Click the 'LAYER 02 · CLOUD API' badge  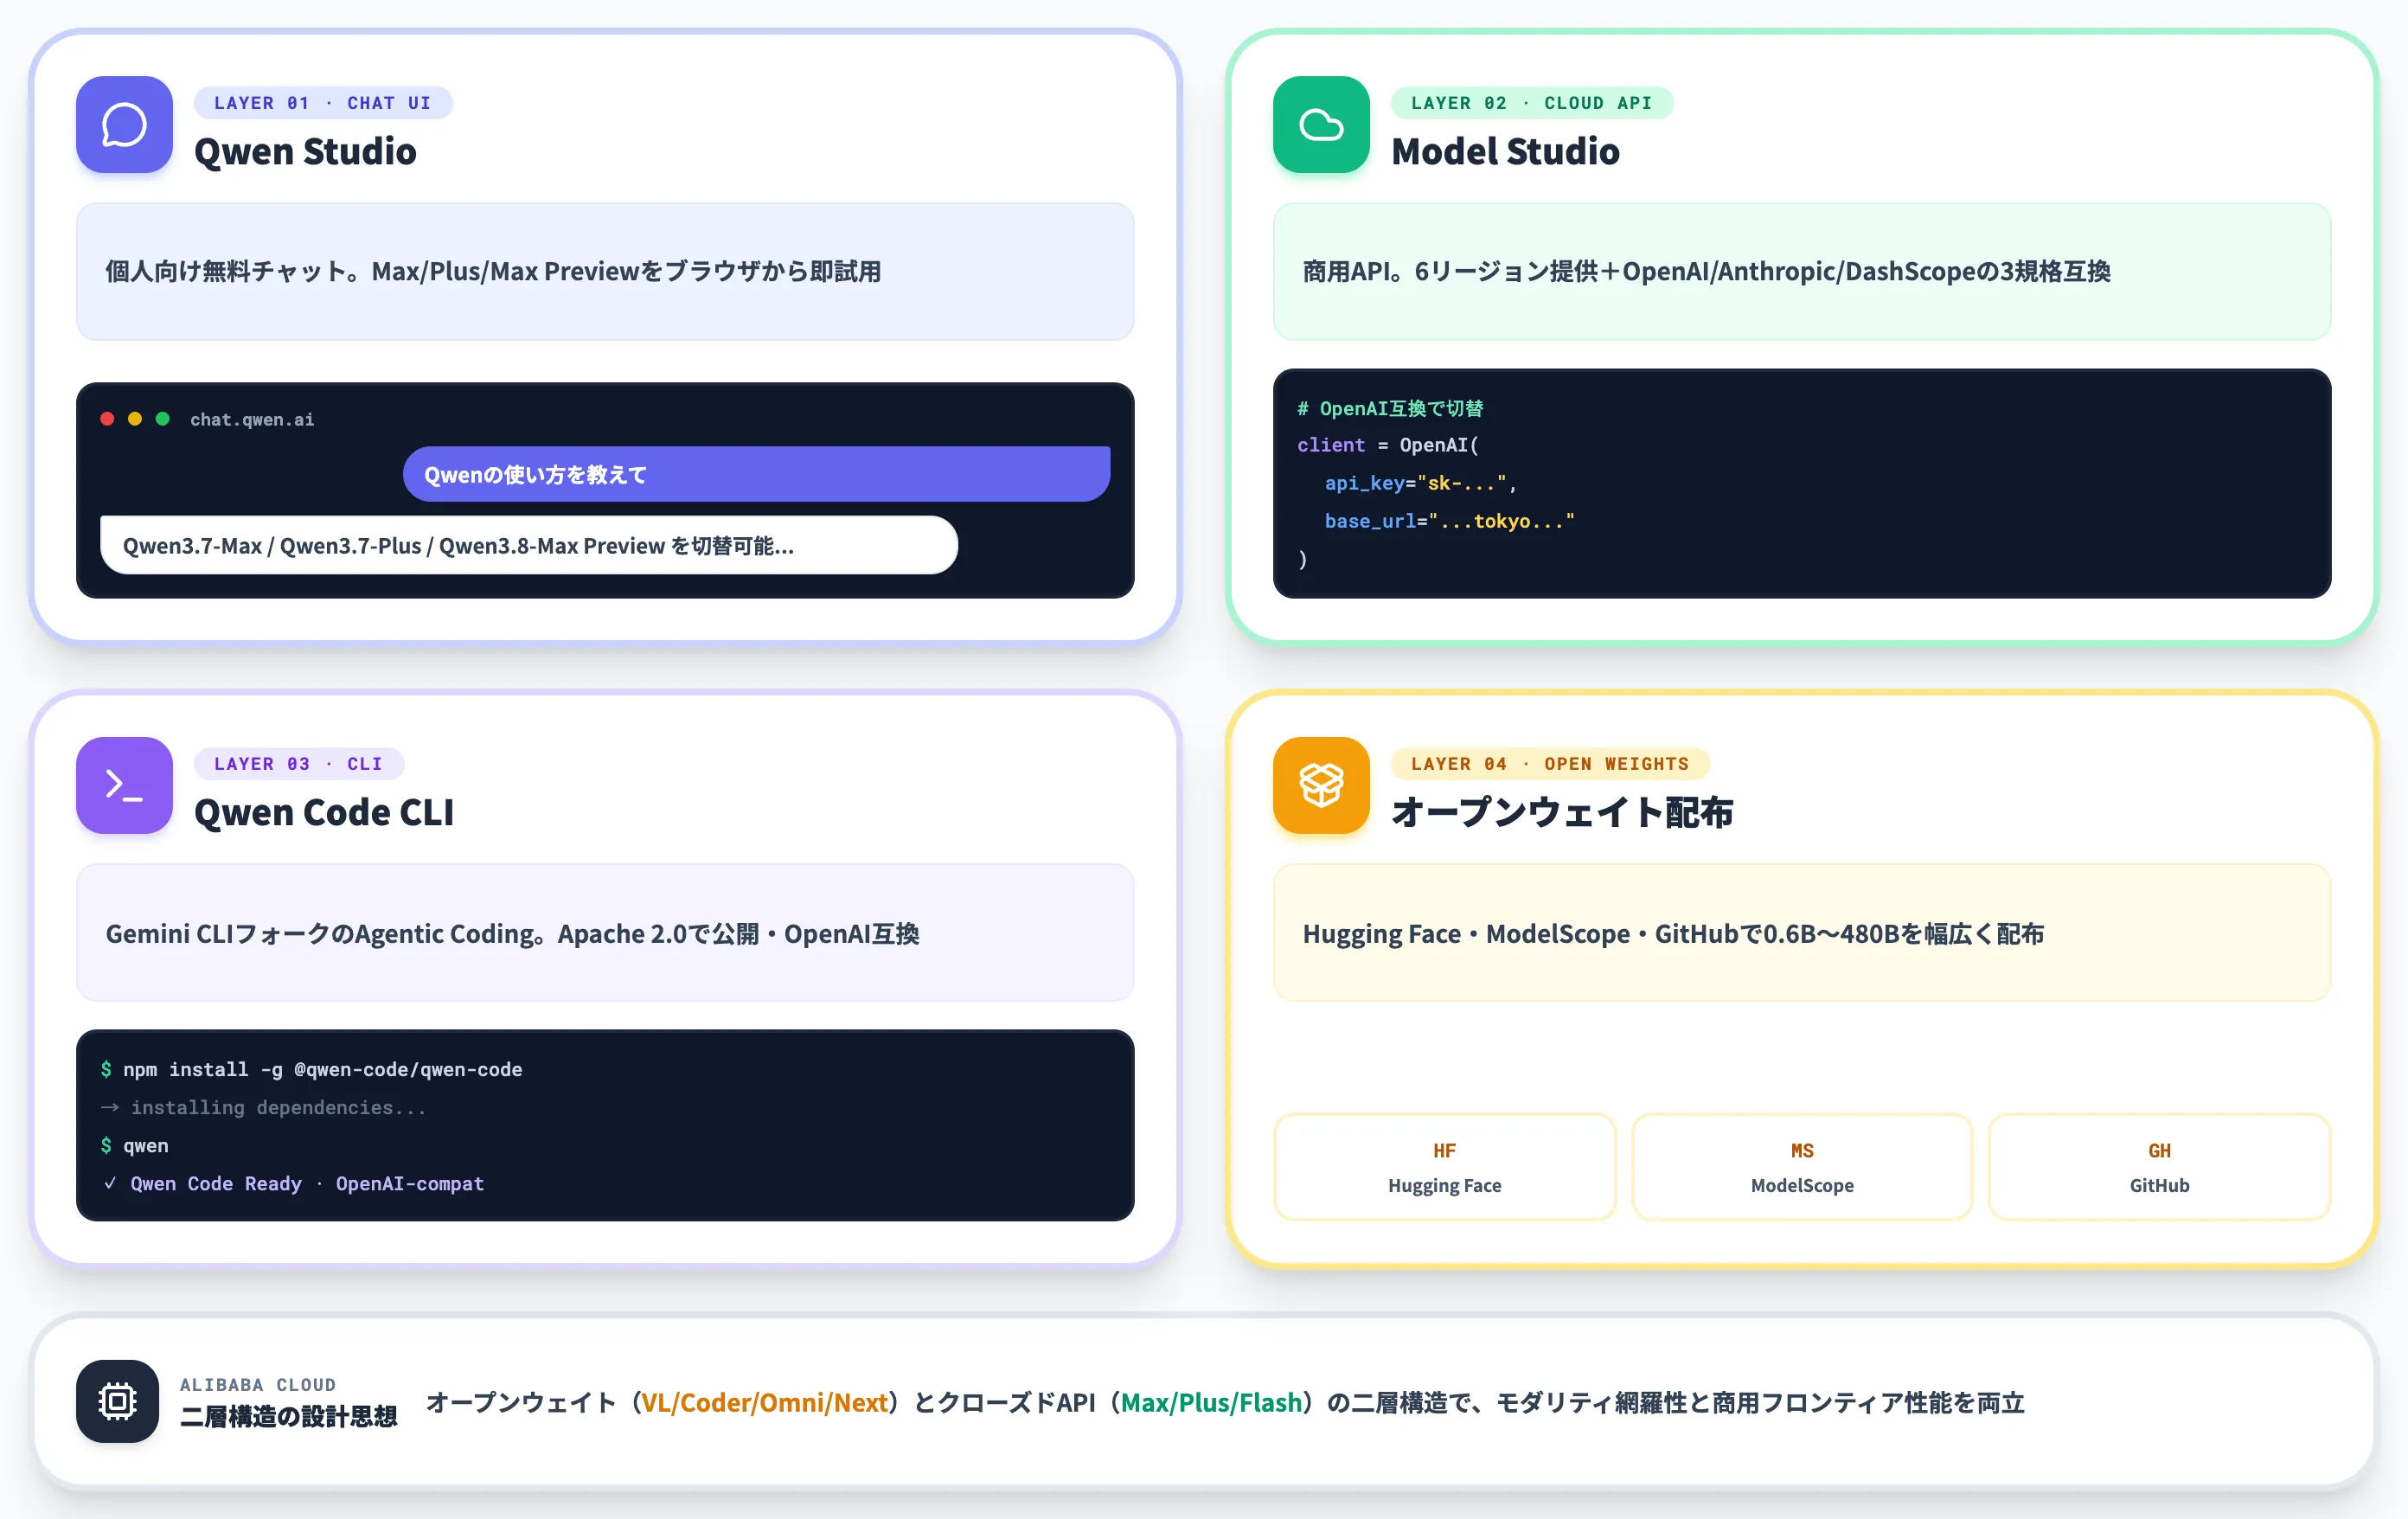(1531, 103)
